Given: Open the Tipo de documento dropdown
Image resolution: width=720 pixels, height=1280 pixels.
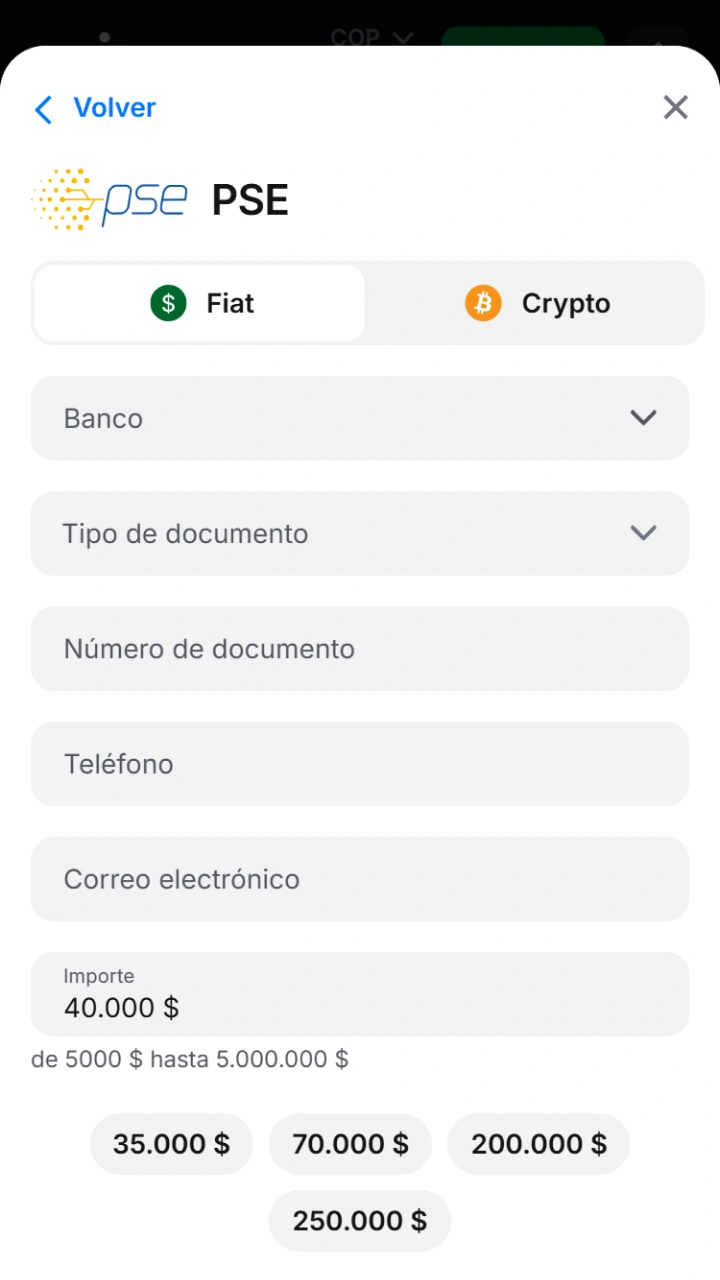Looking at the screenshot, I should click(360, 533).
